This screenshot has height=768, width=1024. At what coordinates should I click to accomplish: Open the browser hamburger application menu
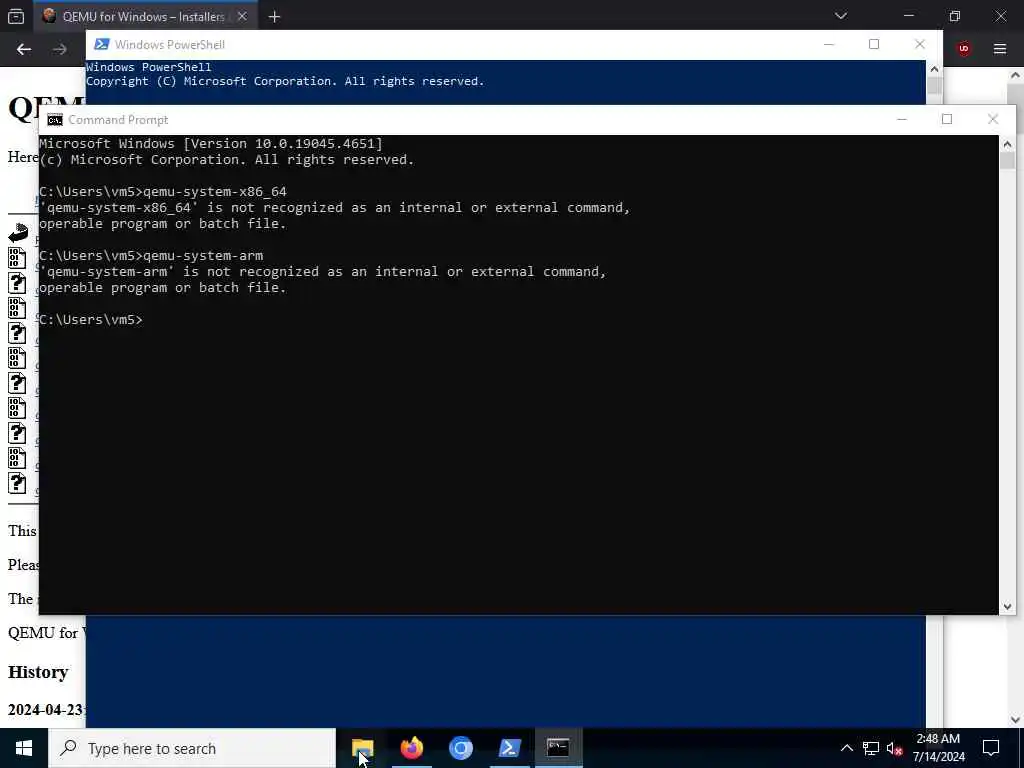coord(1000,49)
